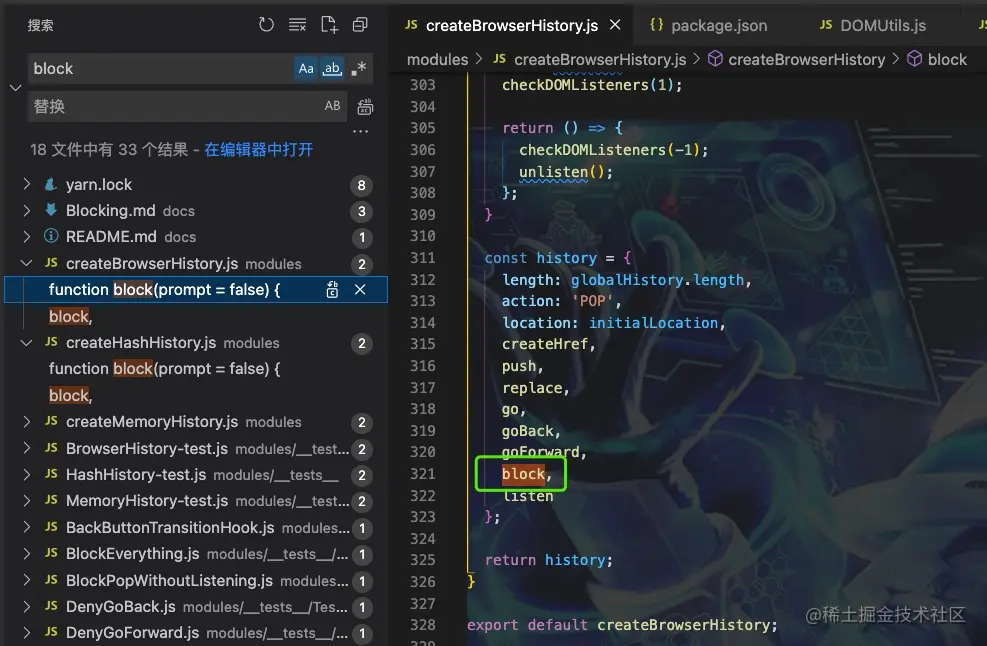Click README.md info file icon
987x646 pixels.
pos(51,236)
